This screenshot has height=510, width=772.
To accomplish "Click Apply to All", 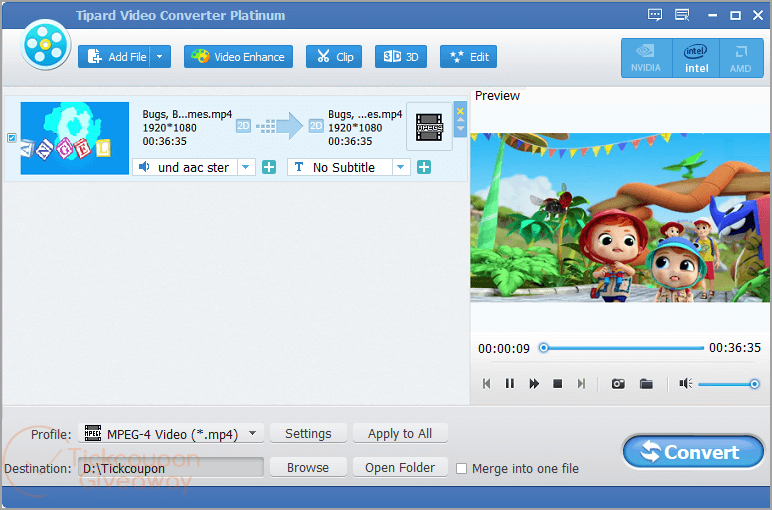I will pos(400,434).
